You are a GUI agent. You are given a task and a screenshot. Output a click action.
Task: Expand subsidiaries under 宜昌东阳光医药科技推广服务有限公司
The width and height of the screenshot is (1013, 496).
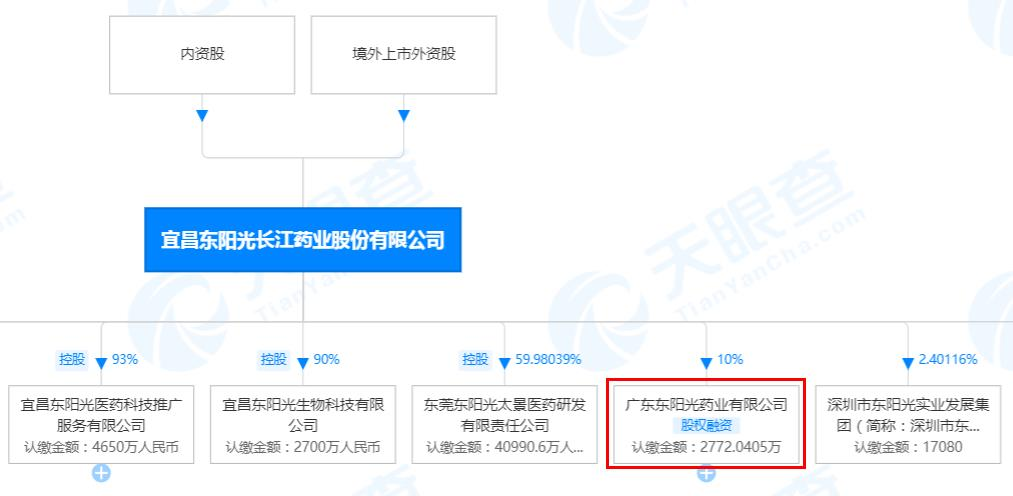tap(101, 473)
